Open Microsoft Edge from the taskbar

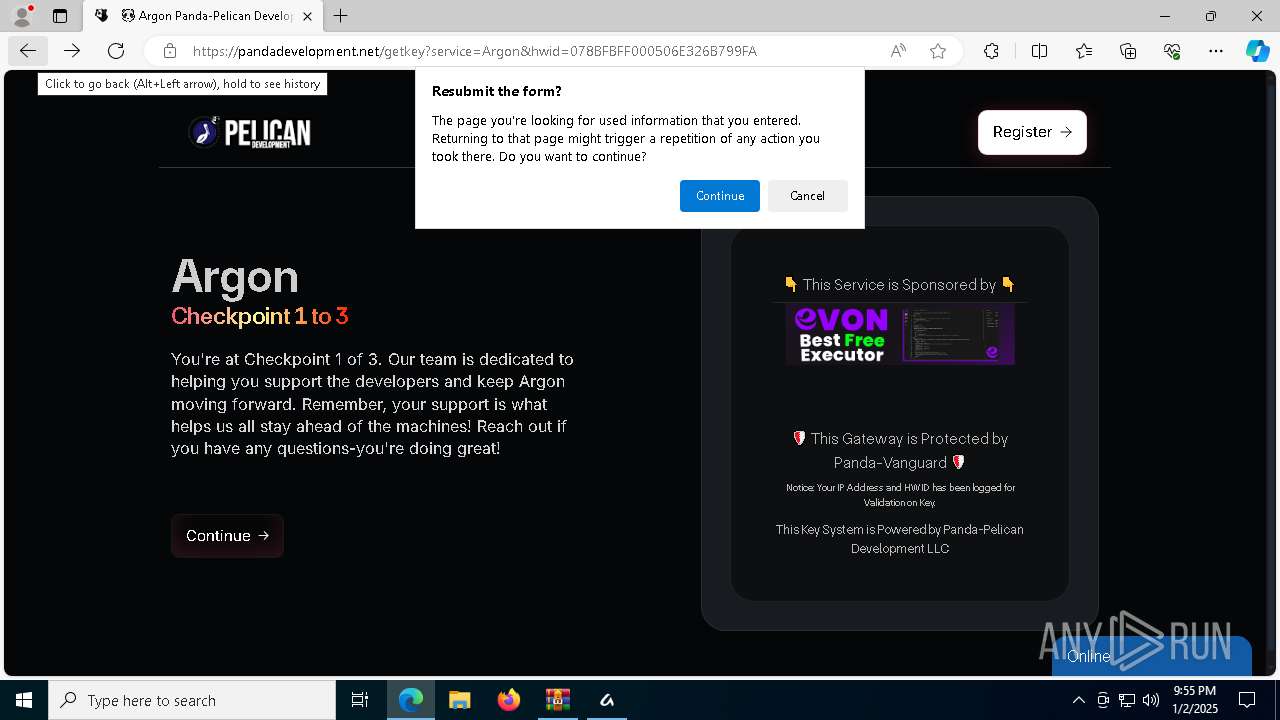(411, 700)
